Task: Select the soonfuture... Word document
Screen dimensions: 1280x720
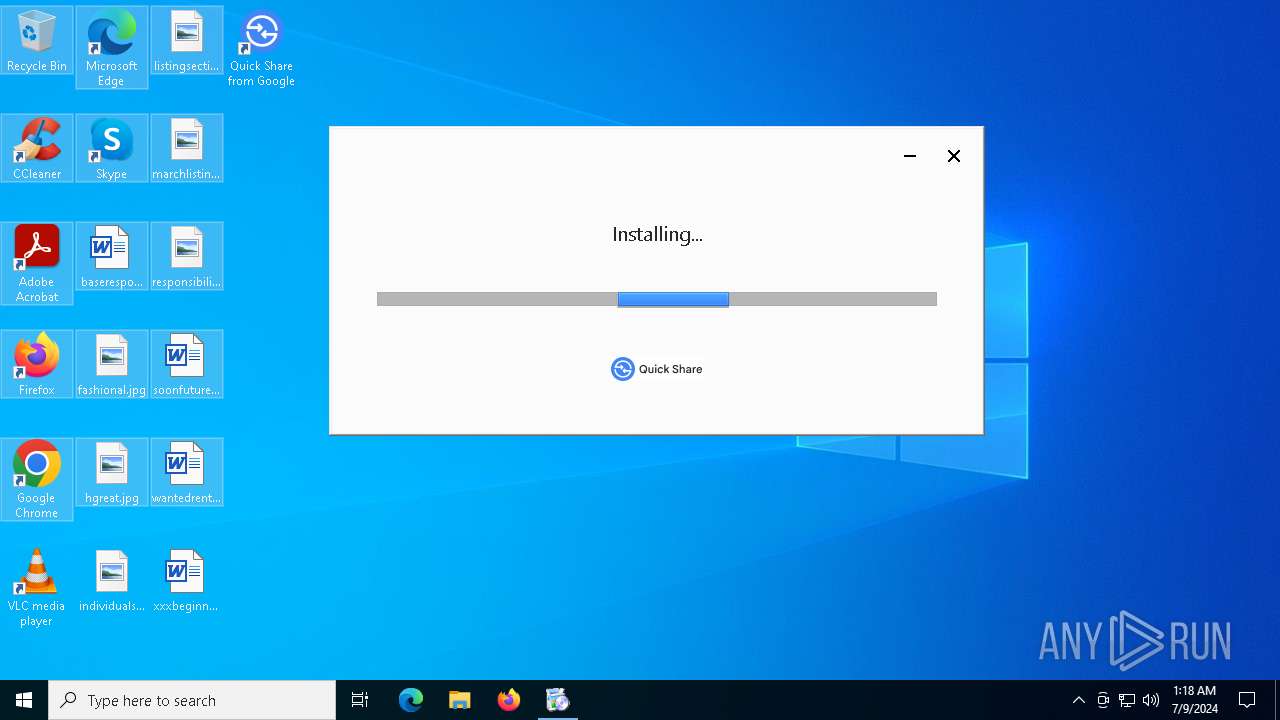Action: click(186, 364)
